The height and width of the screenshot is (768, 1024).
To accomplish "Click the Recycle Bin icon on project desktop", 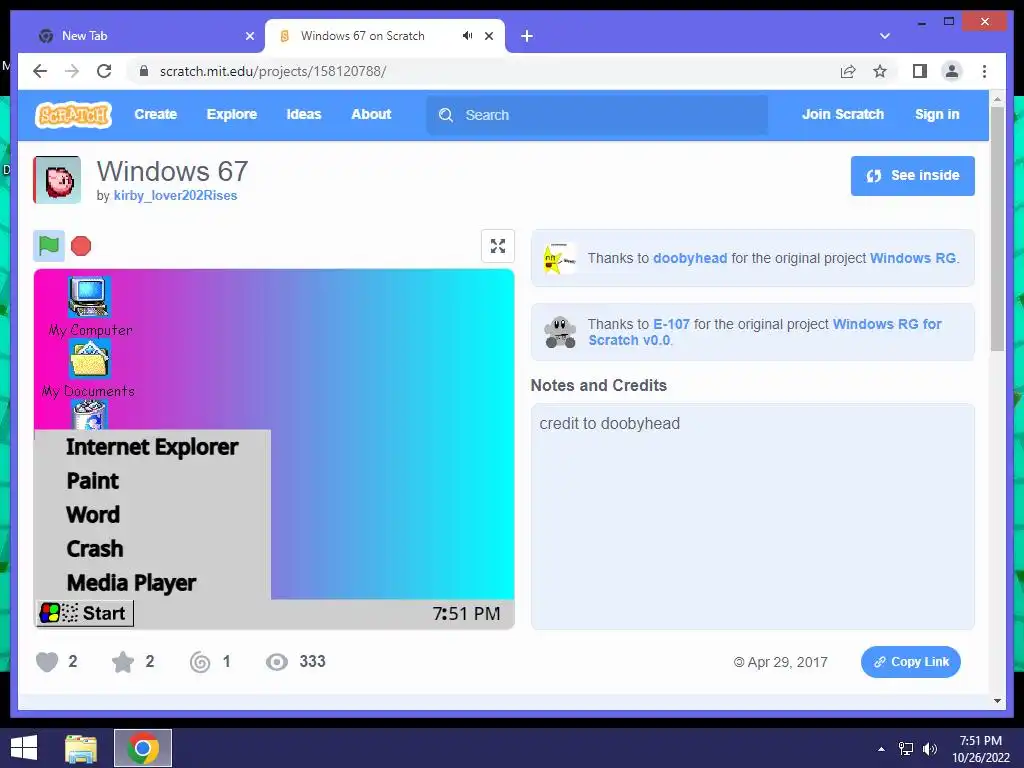I will [89, 415].
